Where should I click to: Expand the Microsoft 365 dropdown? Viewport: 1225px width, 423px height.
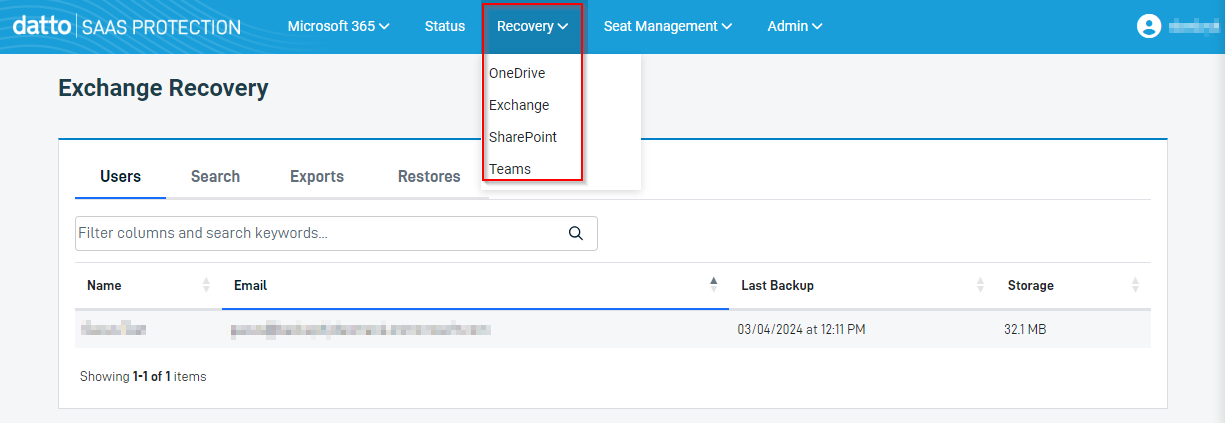point(339,26)
